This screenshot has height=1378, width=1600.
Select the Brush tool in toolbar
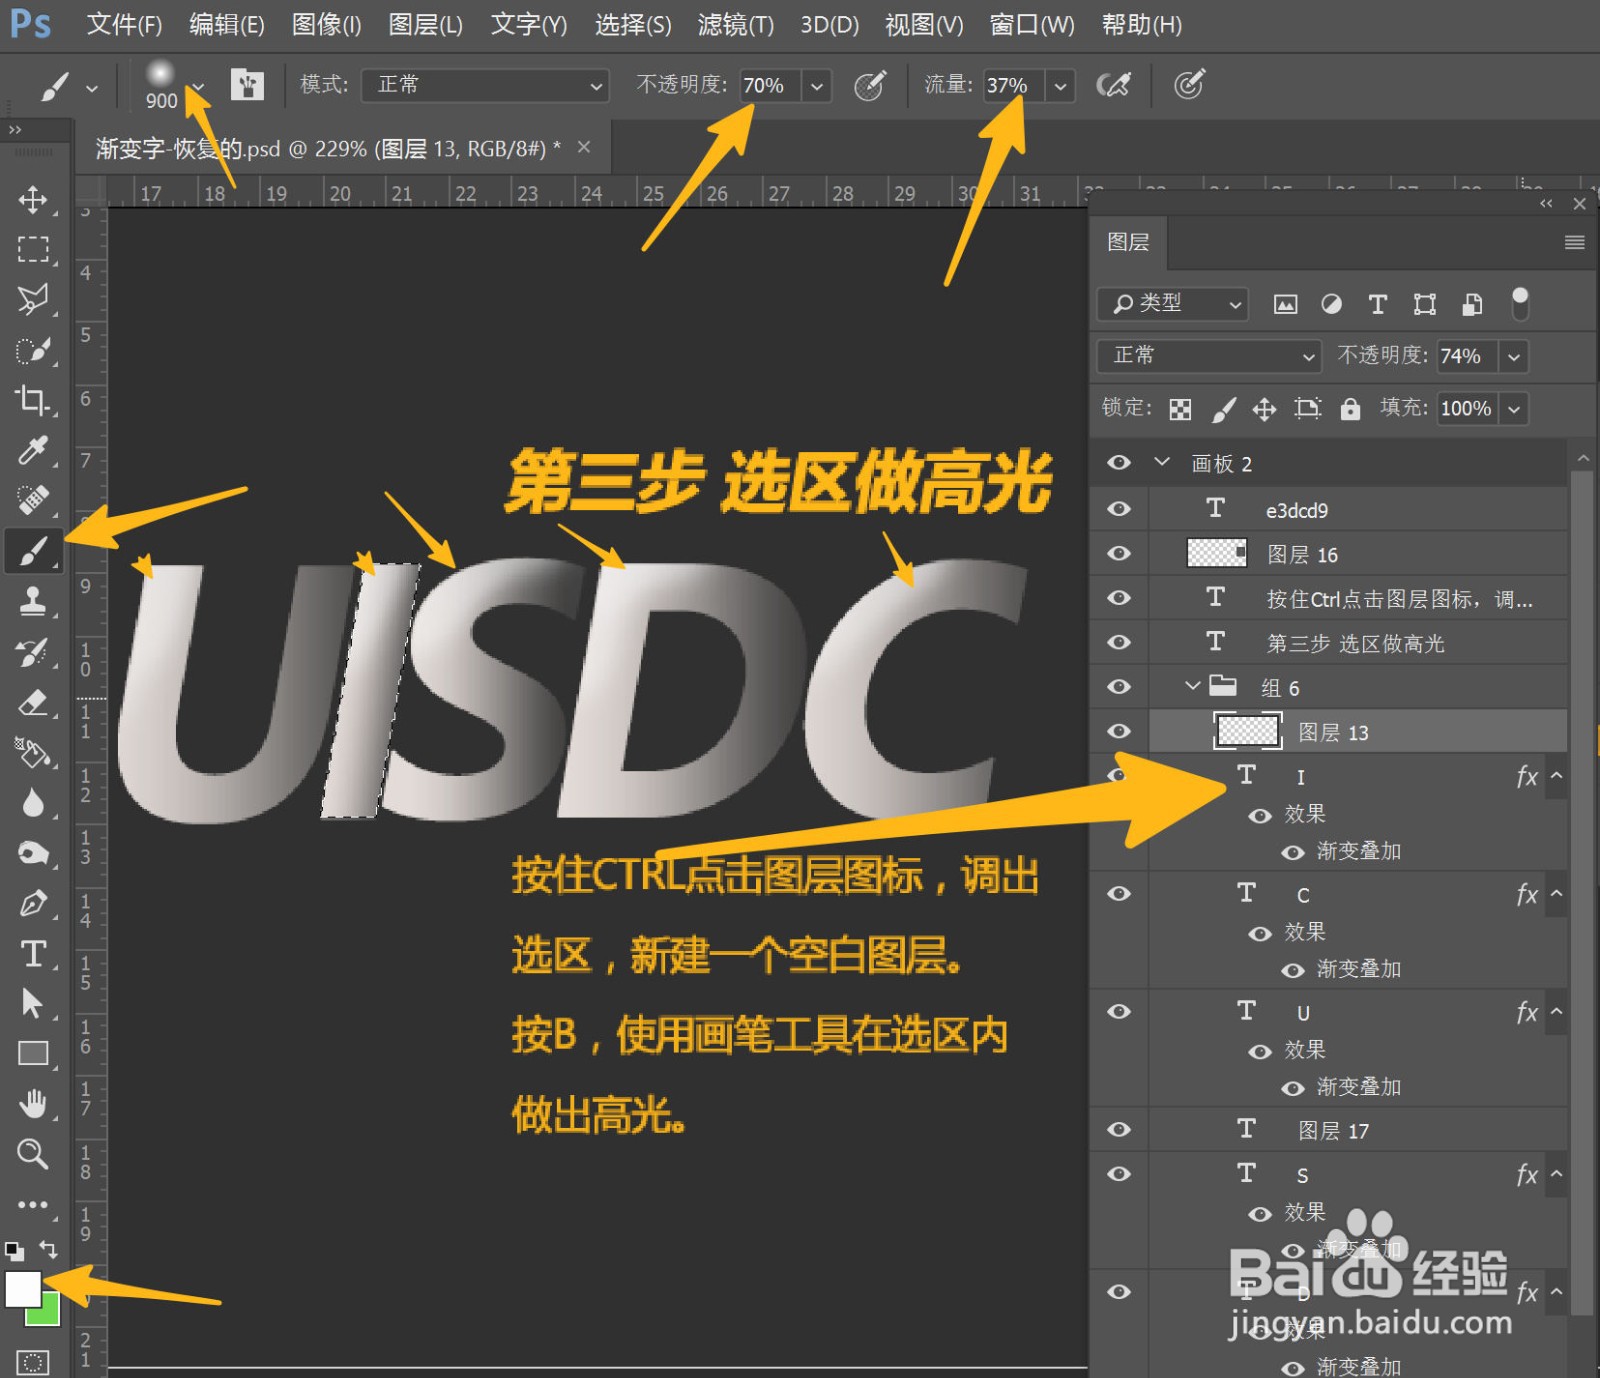point(33,550)
